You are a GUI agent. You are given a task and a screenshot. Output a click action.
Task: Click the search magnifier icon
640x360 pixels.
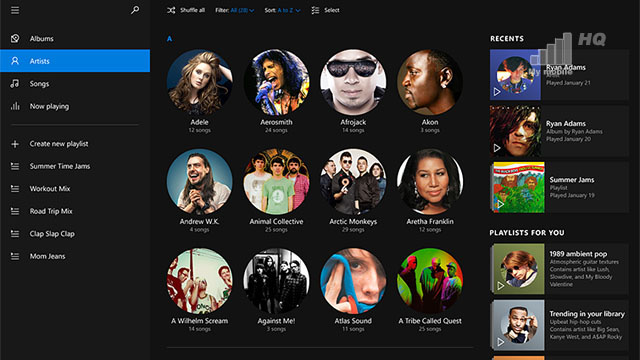point(135,10)
